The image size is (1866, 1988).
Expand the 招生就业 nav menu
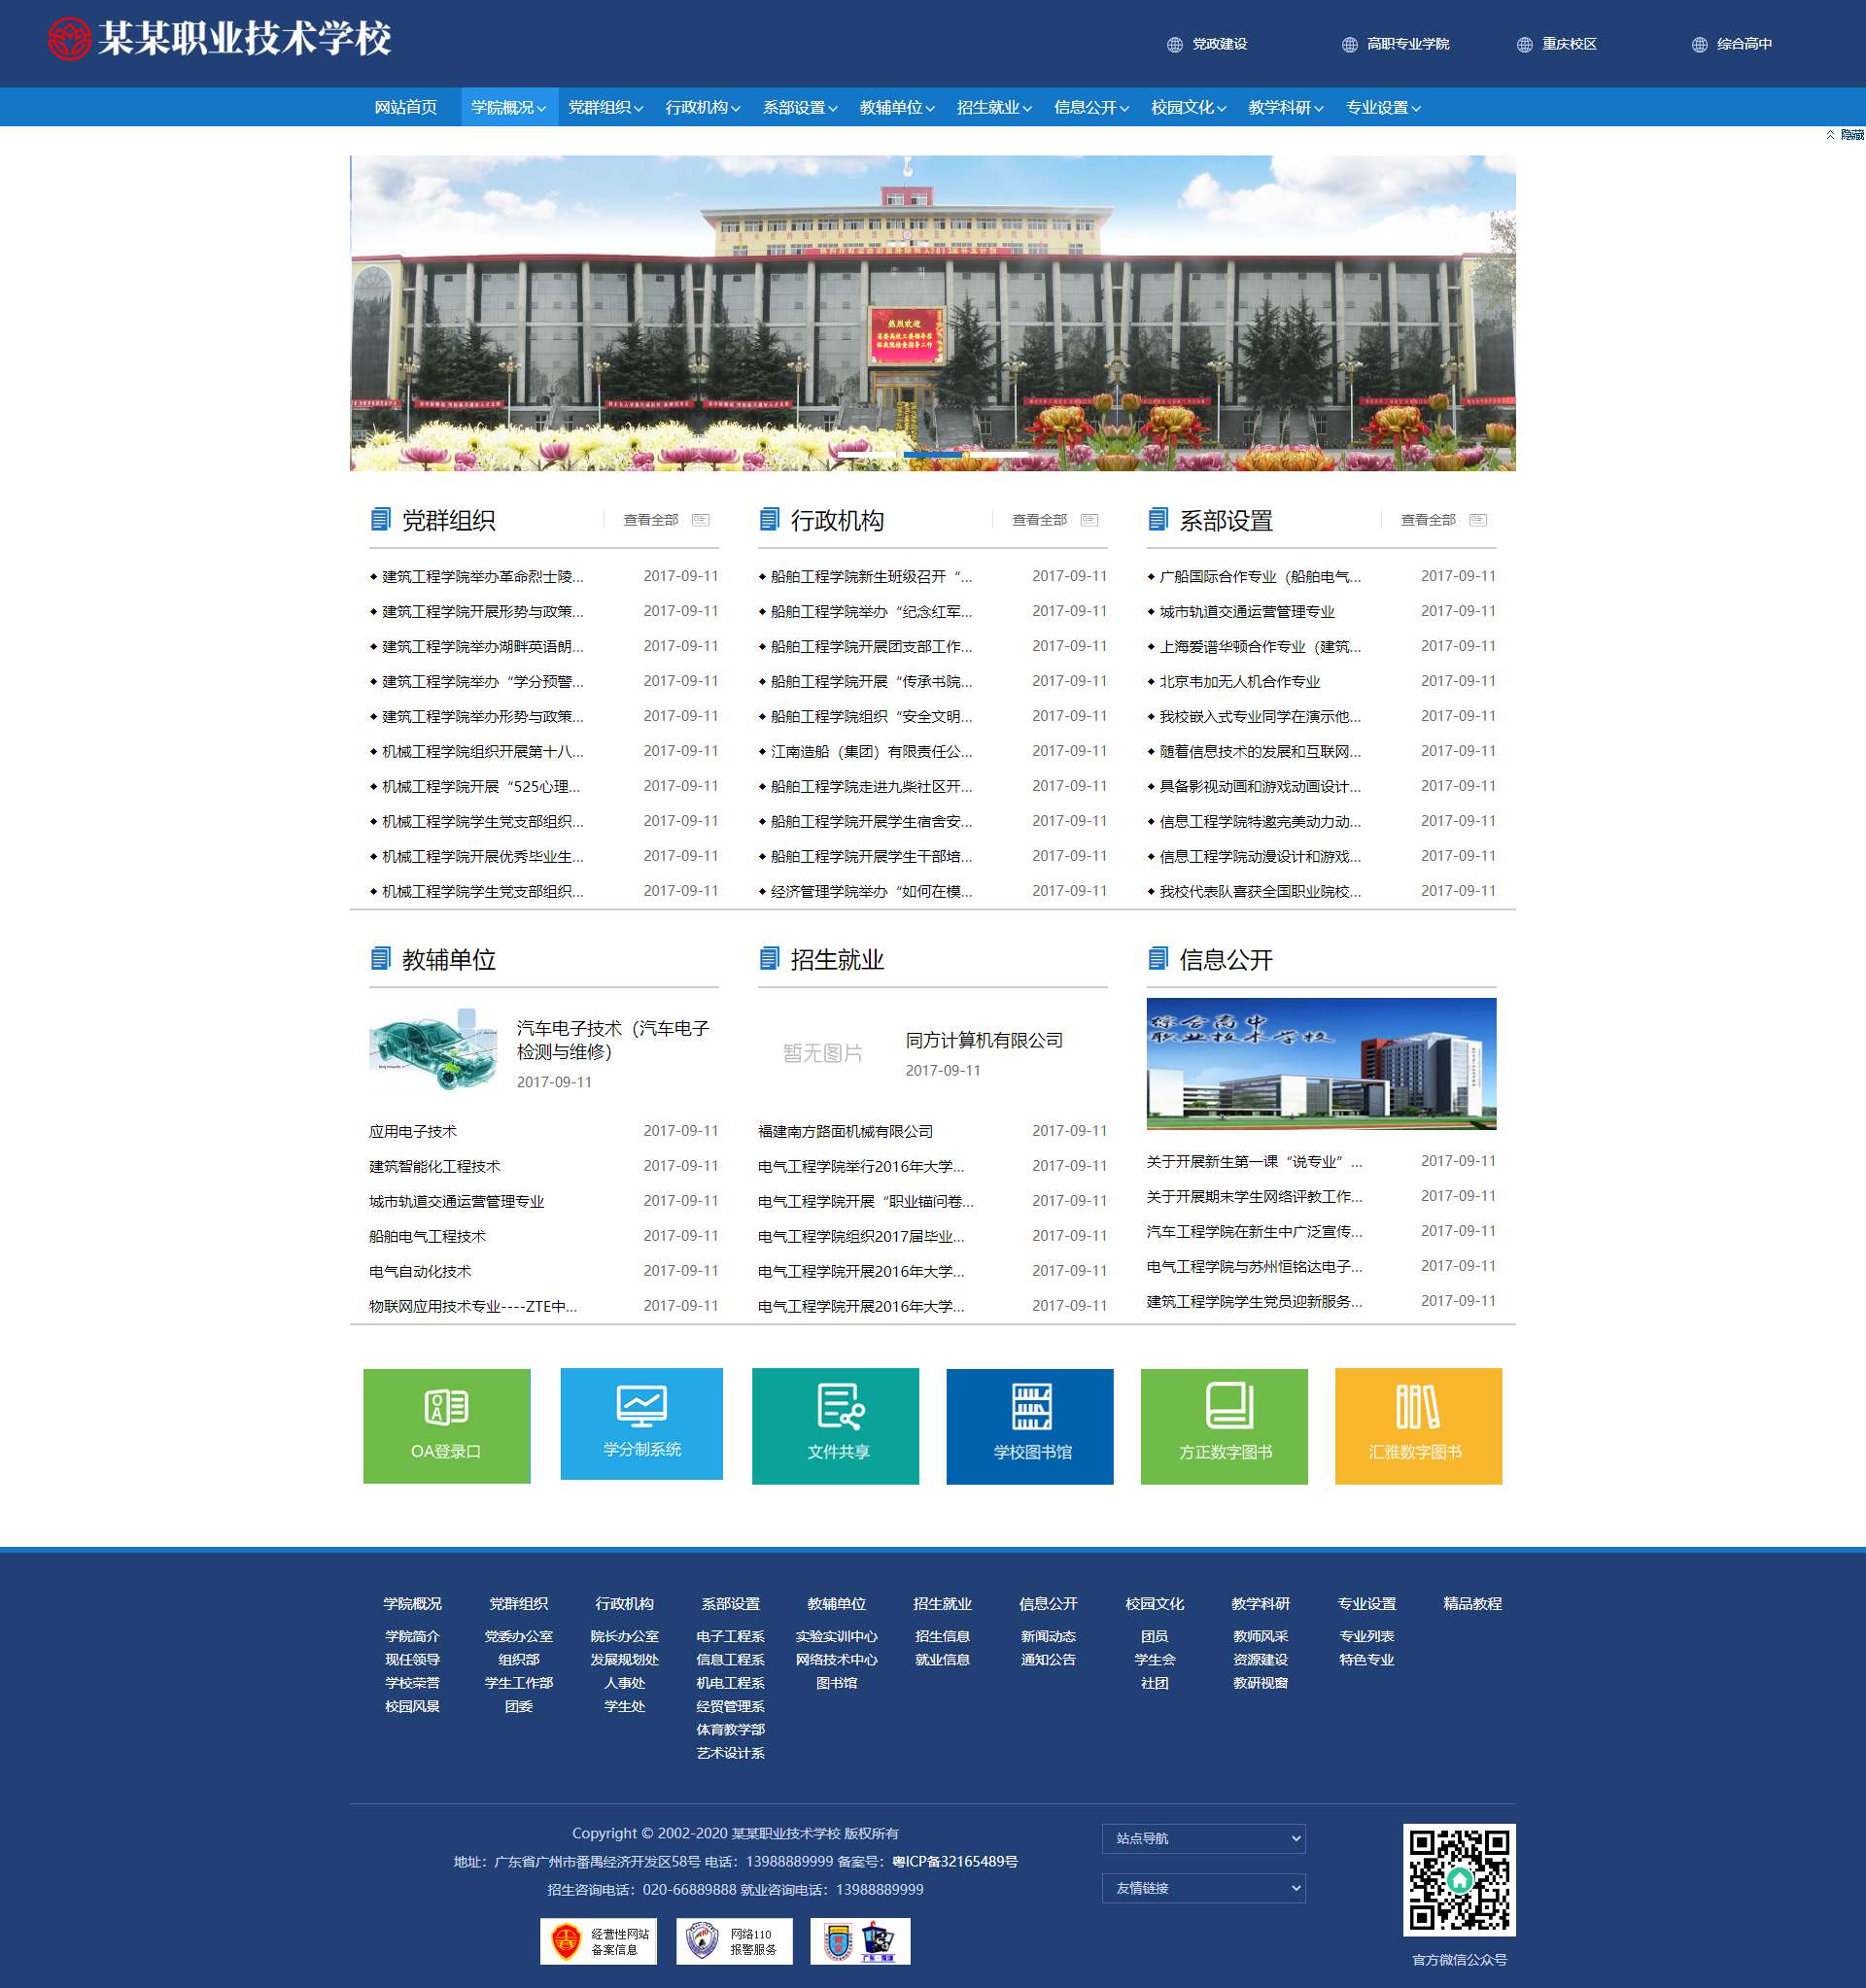click(993, 108)
